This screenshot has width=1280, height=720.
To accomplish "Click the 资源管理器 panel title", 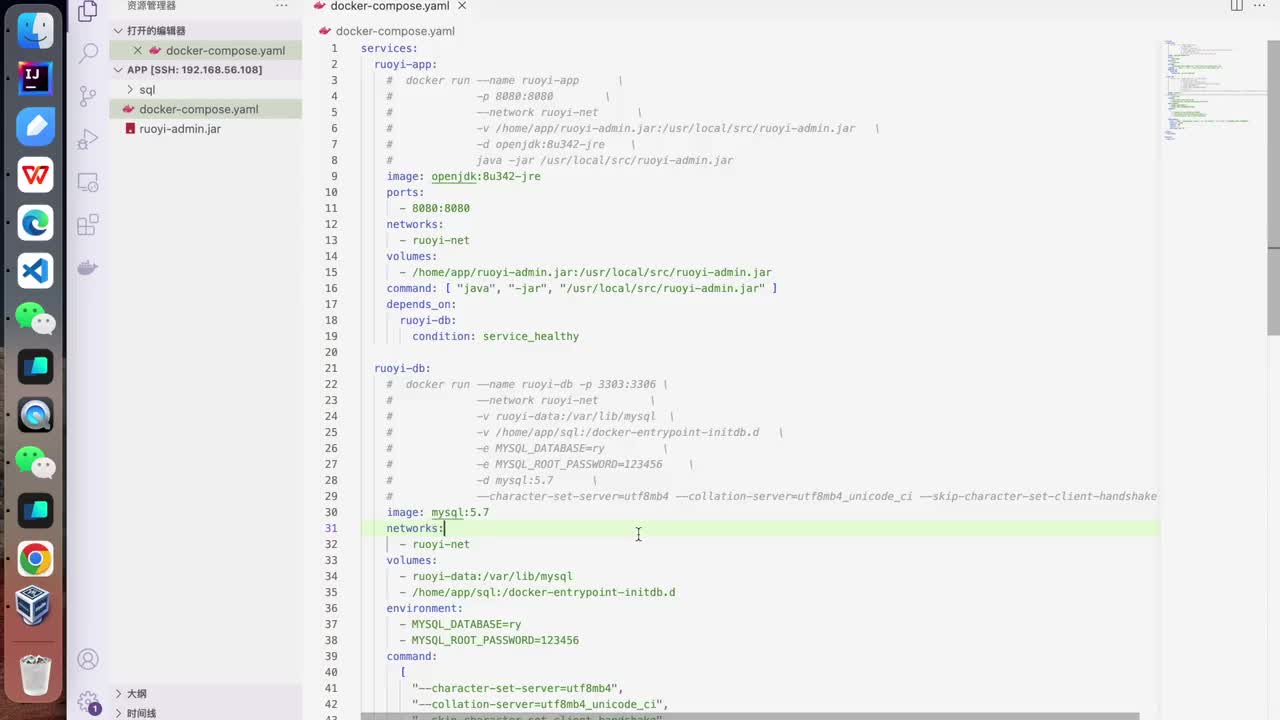I will (x=151, y=6).
